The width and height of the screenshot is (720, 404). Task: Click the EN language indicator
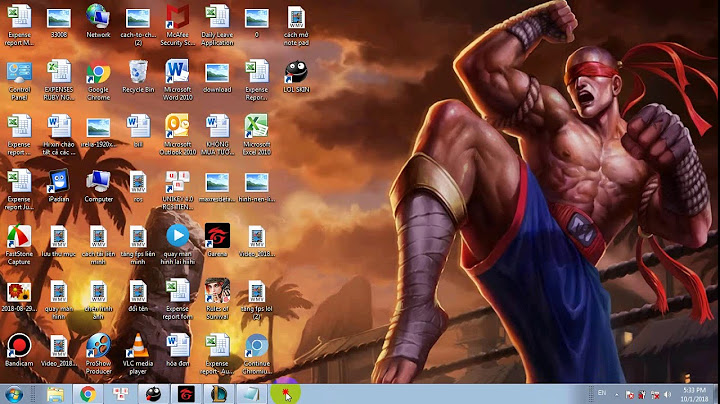(x=602, y=393)
